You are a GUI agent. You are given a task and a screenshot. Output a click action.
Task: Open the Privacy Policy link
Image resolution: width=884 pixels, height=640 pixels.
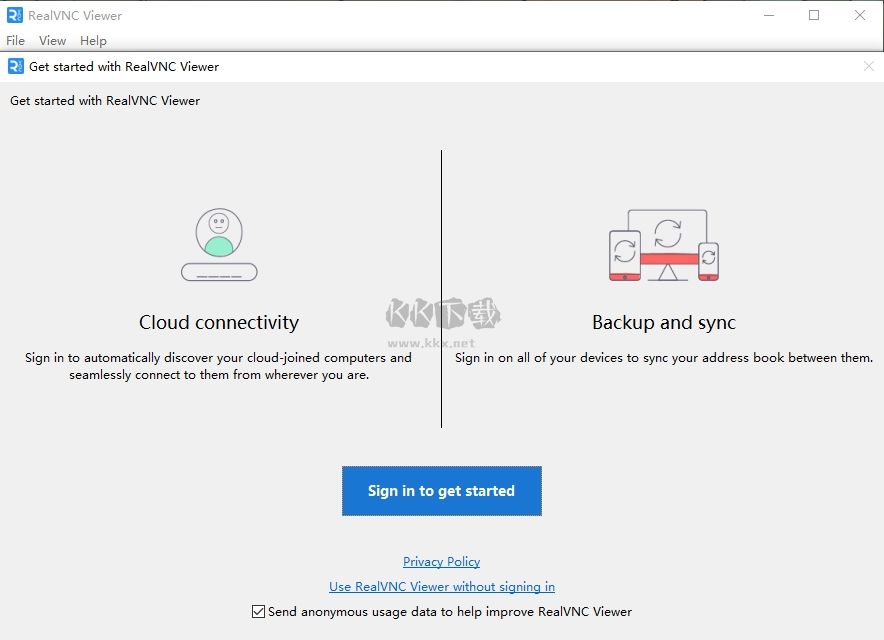441,561
